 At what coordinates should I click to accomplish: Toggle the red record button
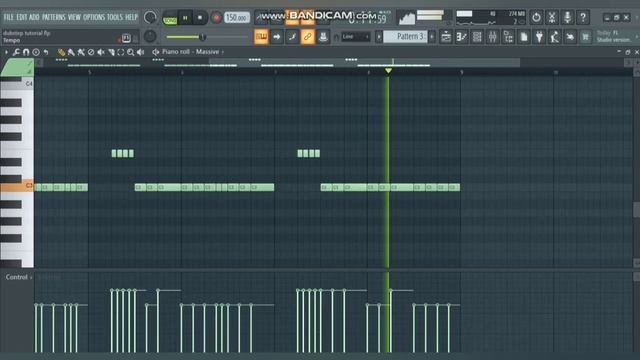(216, 18)
